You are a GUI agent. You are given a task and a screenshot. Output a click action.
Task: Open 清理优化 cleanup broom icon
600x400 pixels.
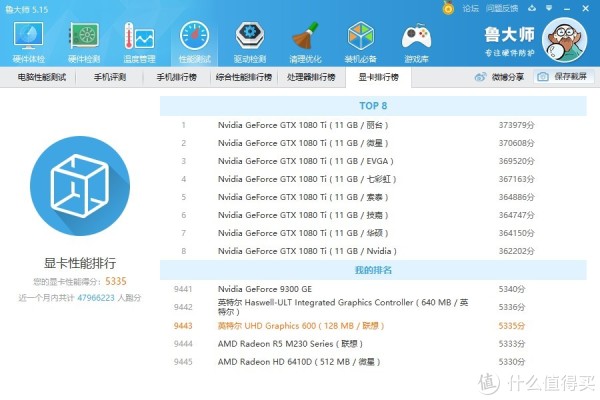(305, 41)
